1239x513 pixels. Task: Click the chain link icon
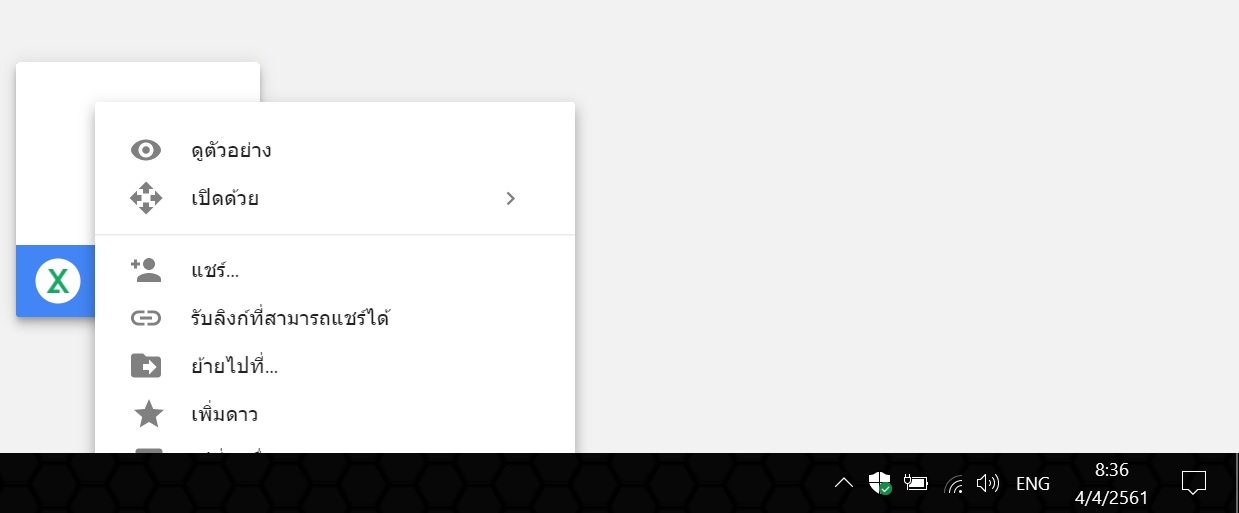point(146,319)
